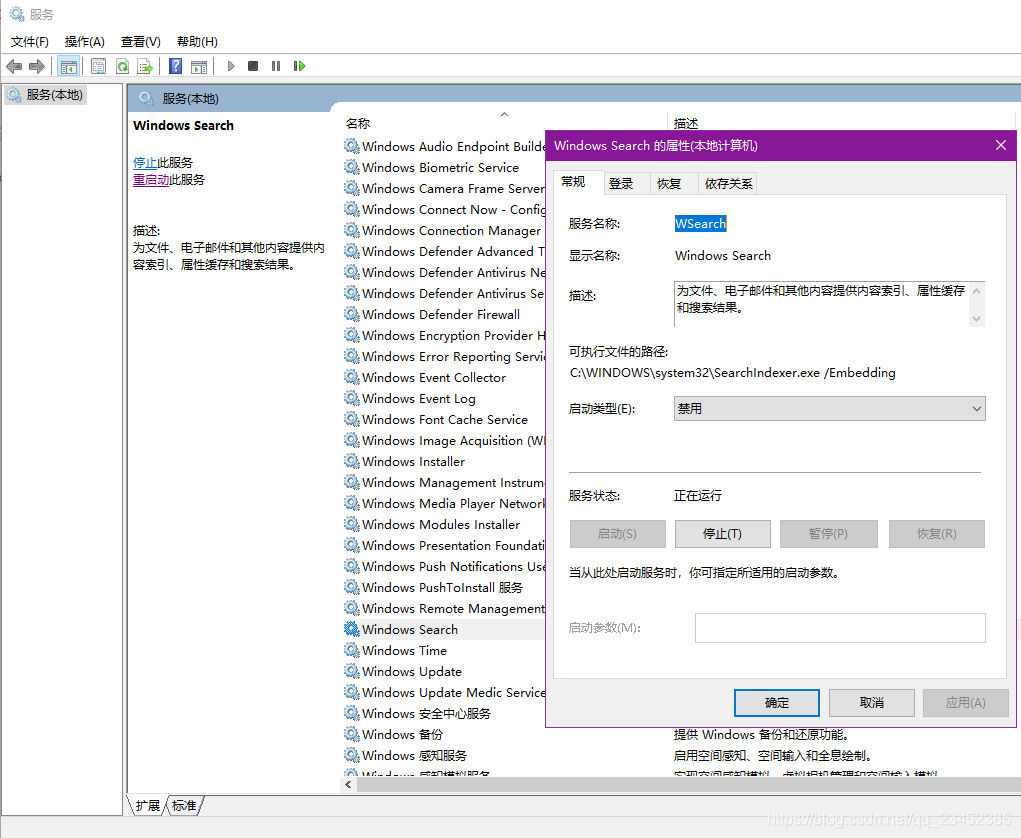Select Windows 安全中心服务 row
Image resolution: width=1021 pixels, height=838 pixels.
pyautogui.click(x=445, y=714)
